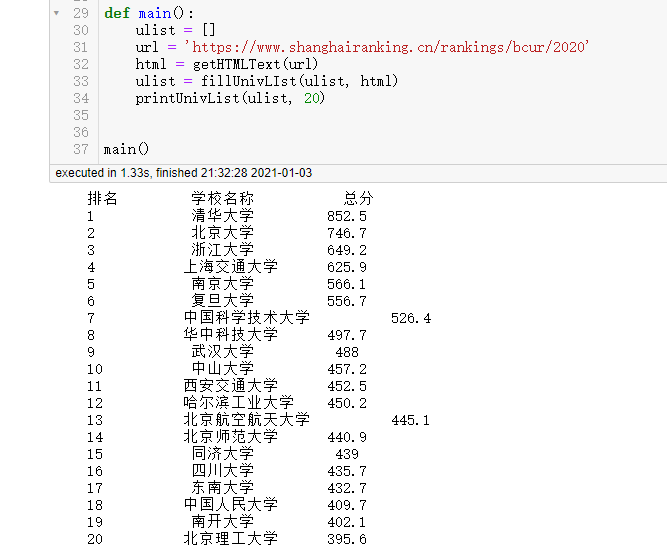Click score 457.2
The image size is (667, 559).
(347, 369)
